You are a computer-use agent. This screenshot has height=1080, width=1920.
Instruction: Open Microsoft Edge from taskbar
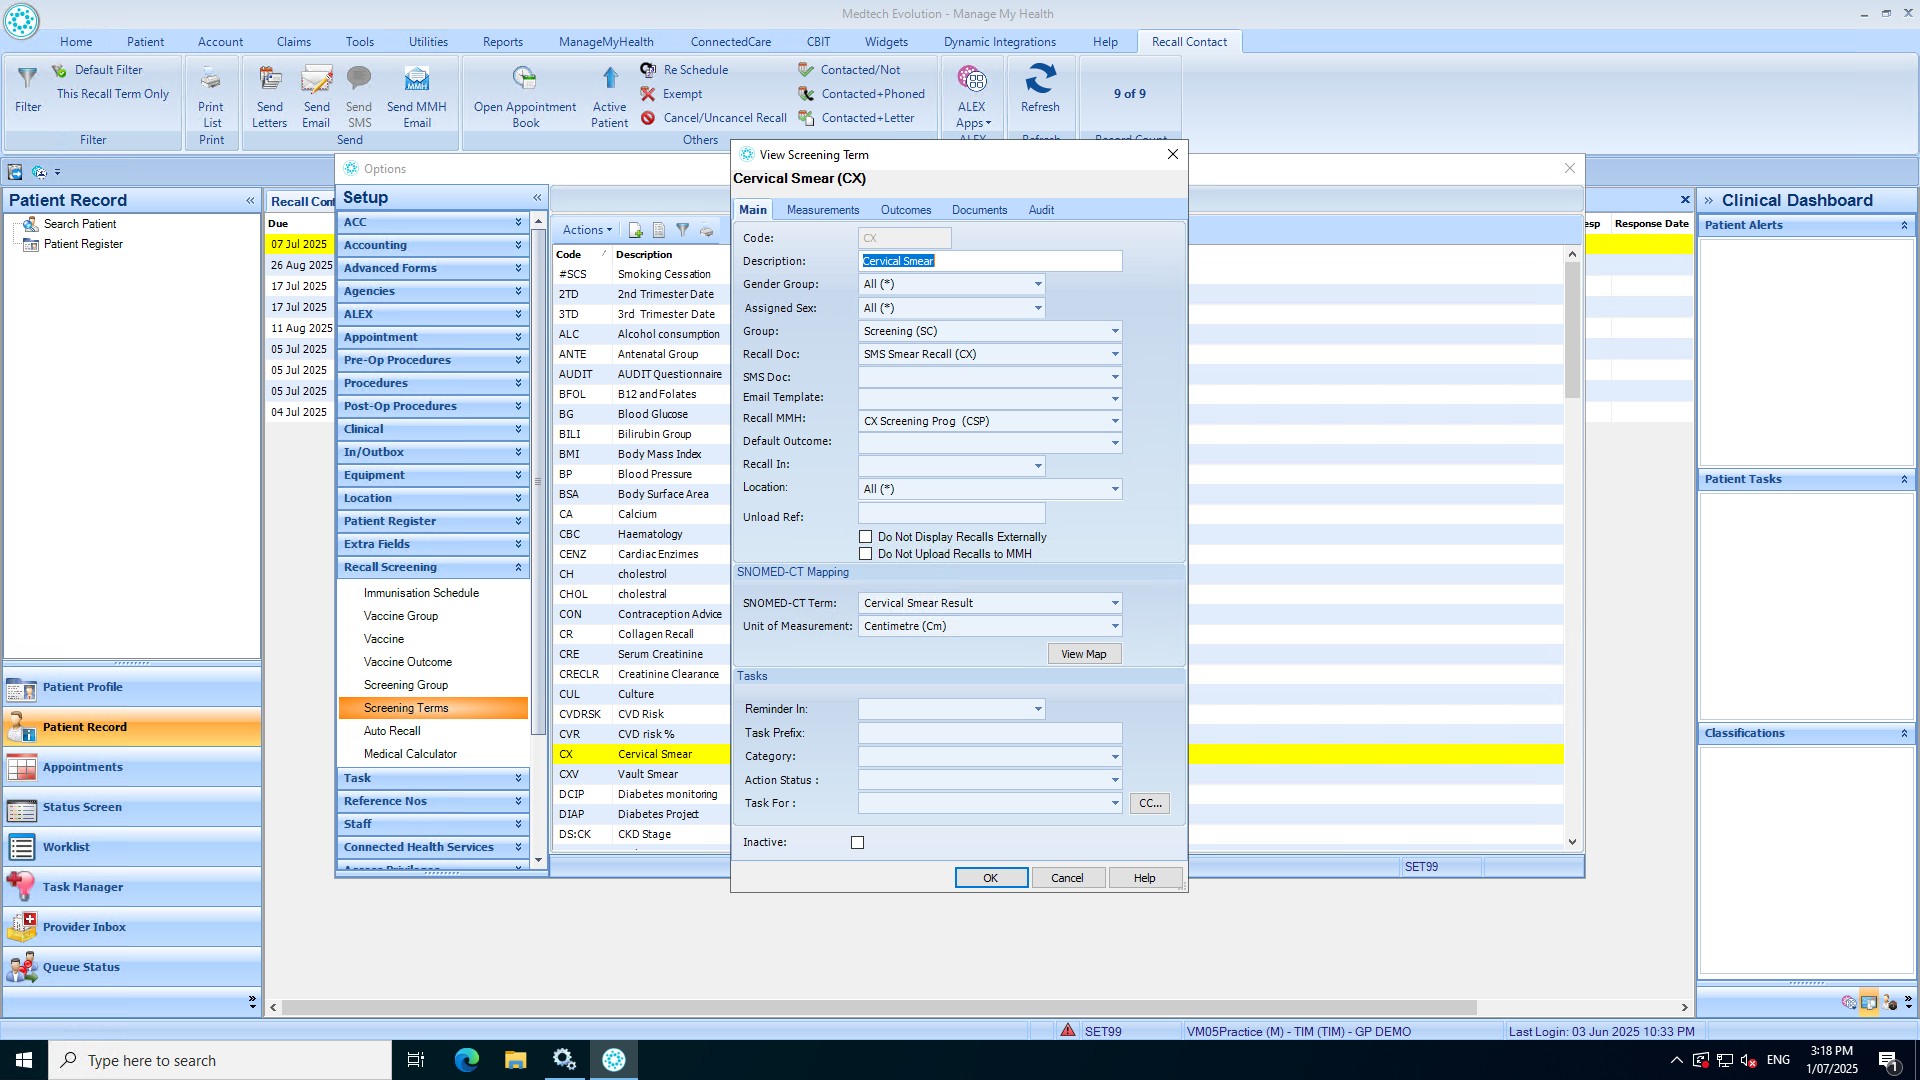tap(466, 1060)
